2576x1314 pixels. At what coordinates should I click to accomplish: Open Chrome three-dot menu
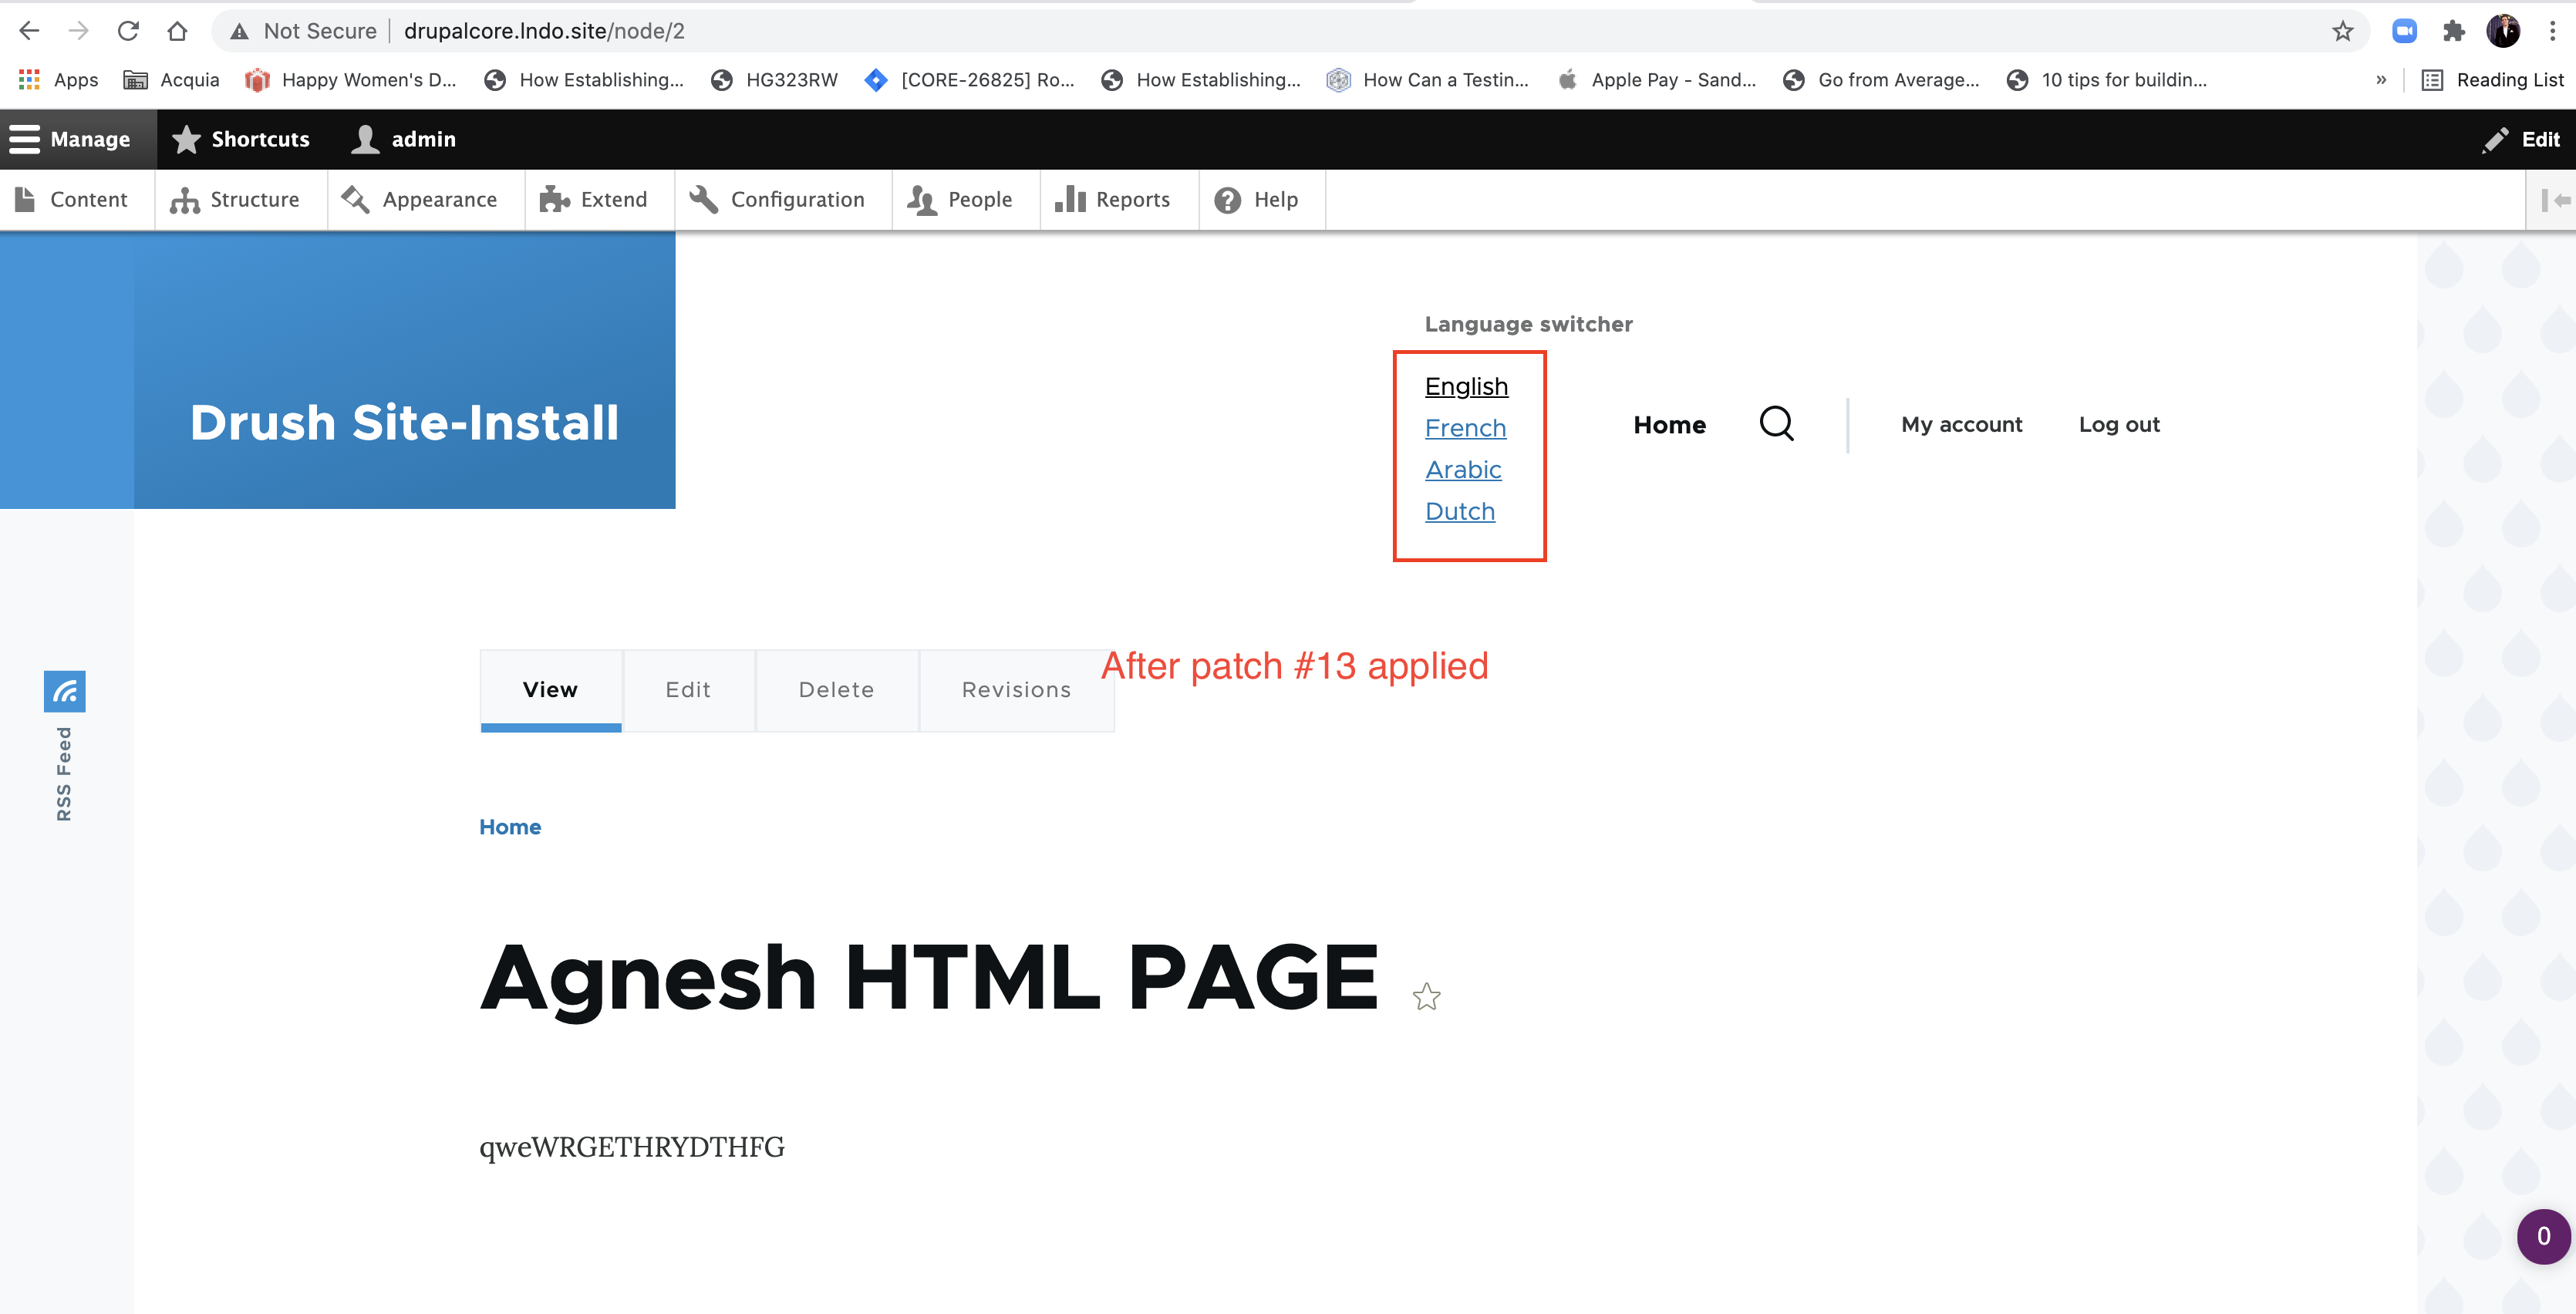coord(2552,31)
